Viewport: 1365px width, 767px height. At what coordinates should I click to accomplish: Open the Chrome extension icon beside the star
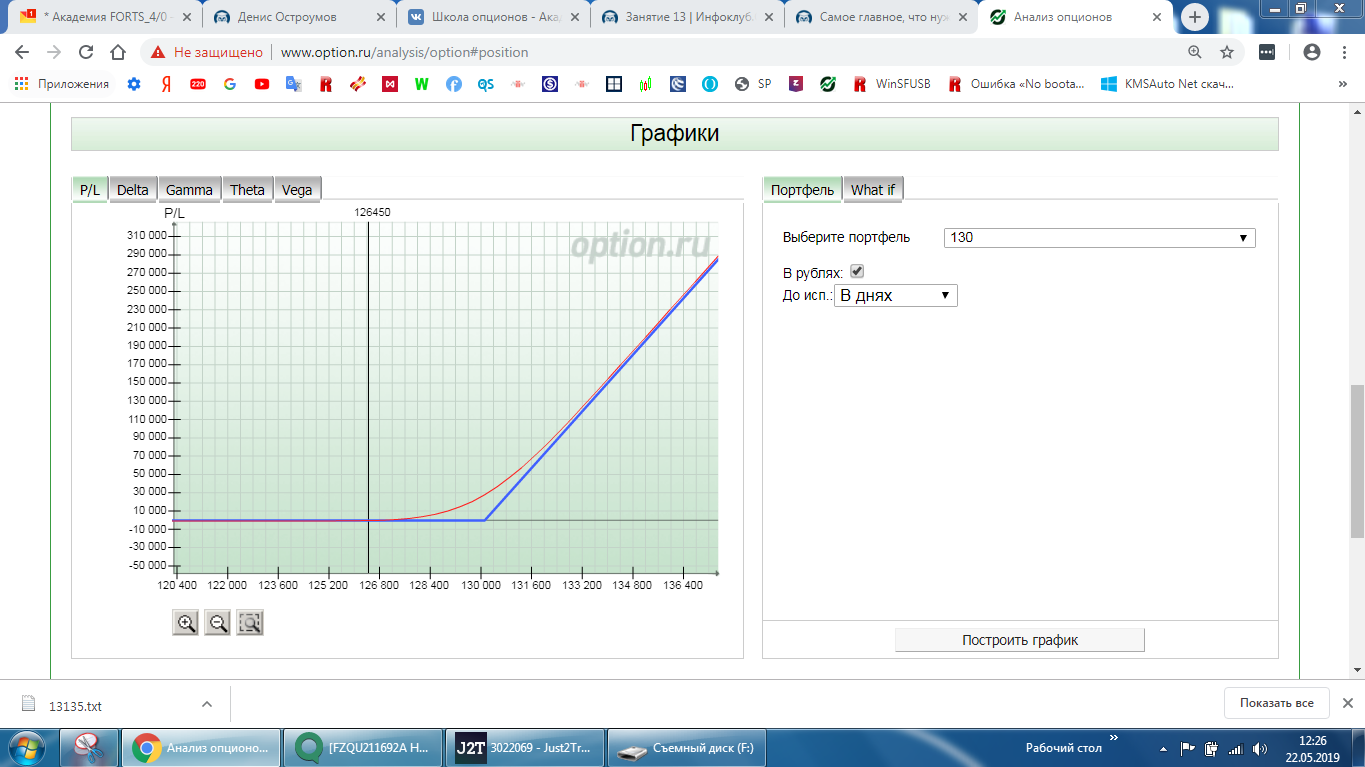click(x=1267, y=52)
